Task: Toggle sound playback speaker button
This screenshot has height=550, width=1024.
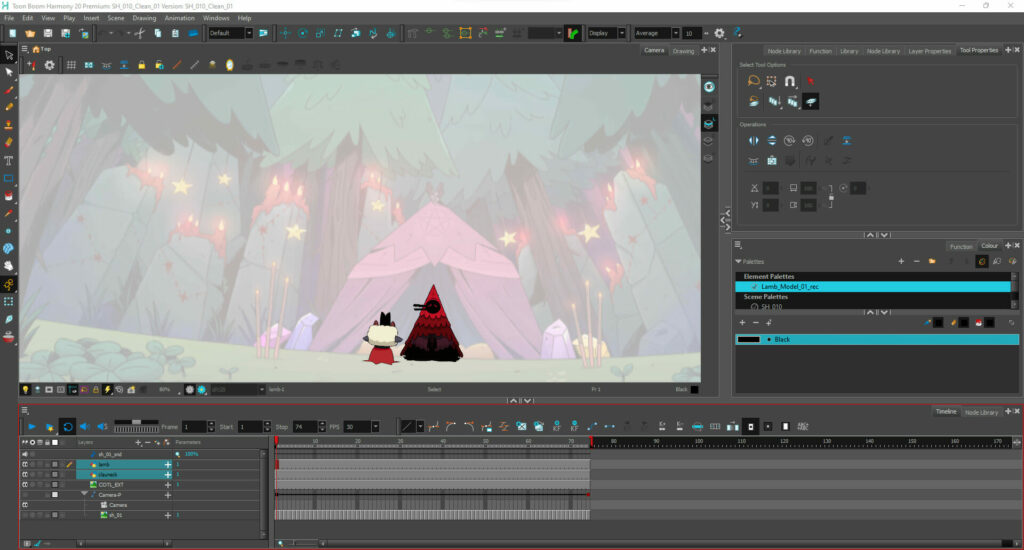Action: click(x=85, y=427)
